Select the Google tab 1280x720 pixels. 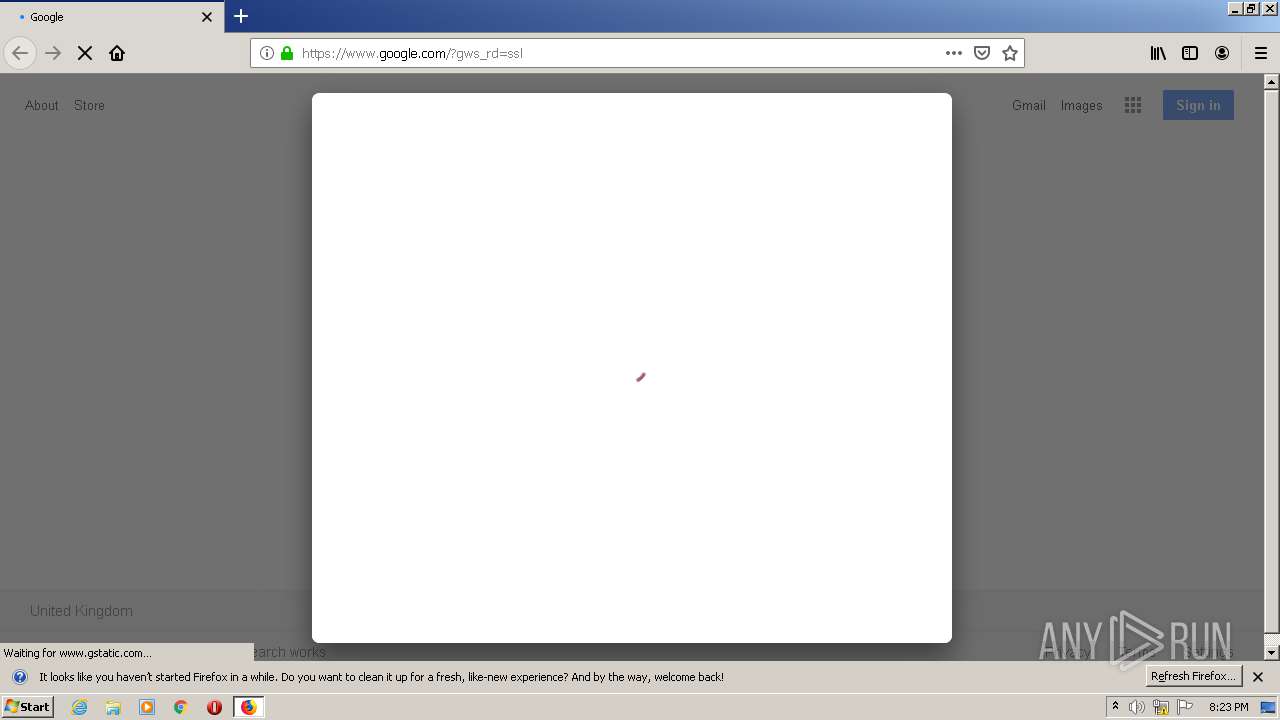point(112,17)
